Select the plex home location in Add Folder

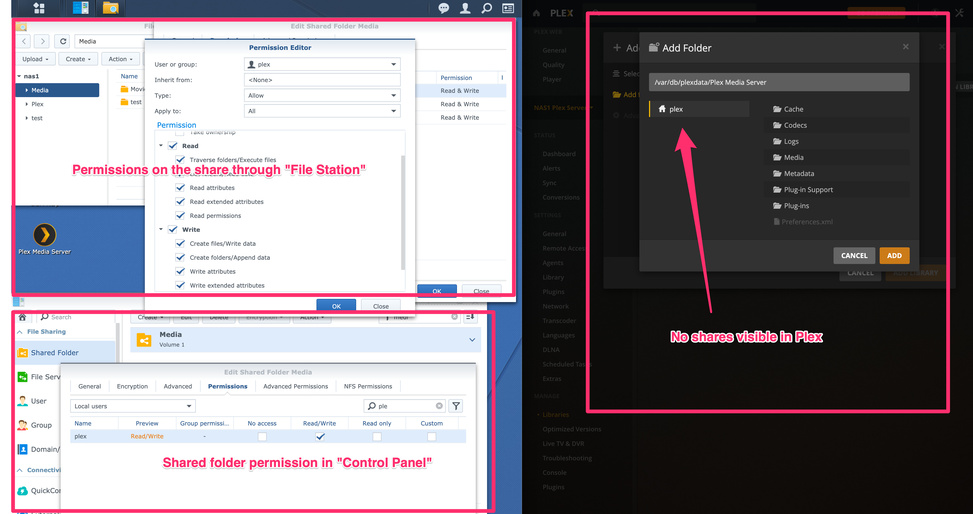699,109
